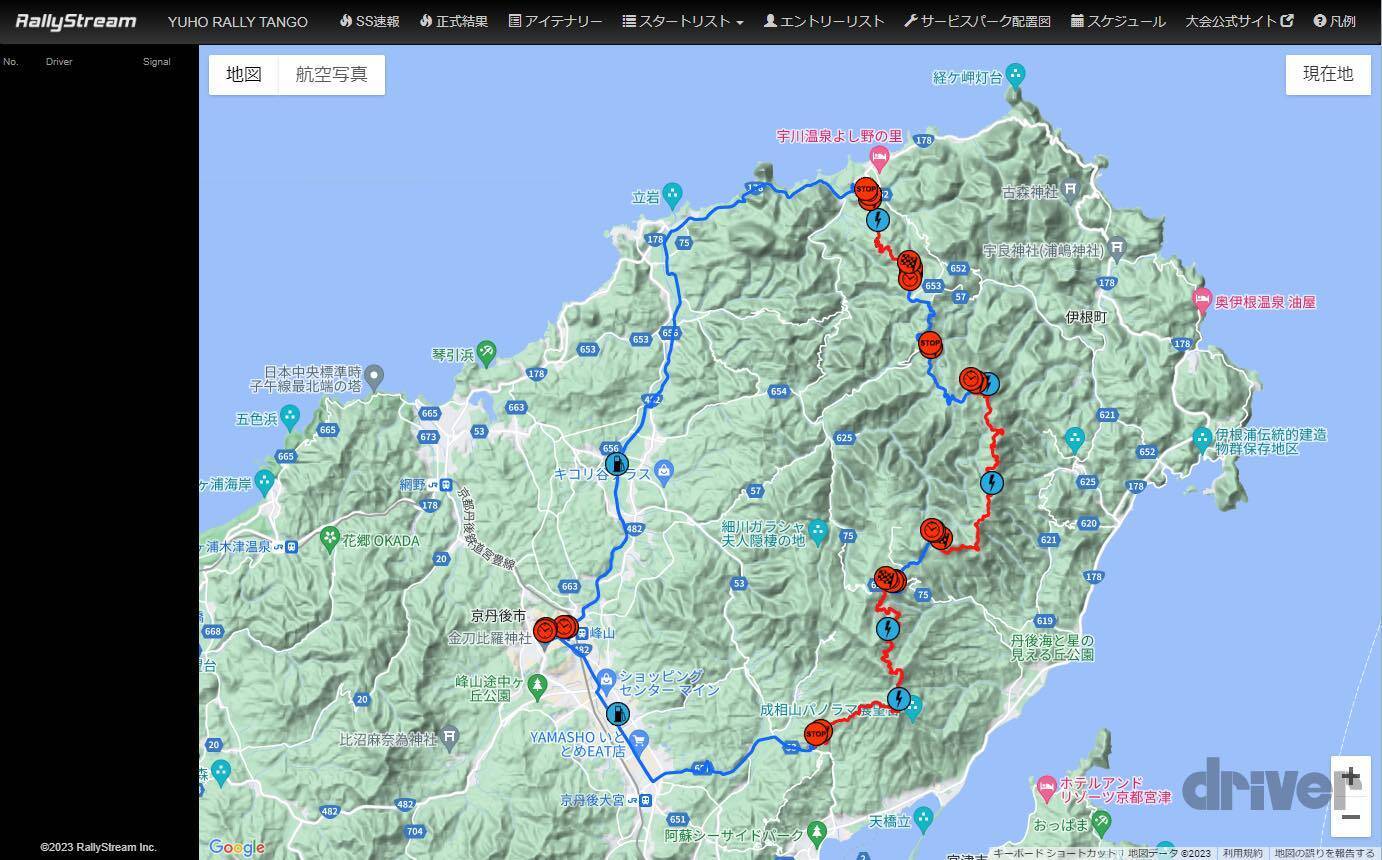Image resolution: width=1382 pixels, height=860 pixels.
Task: Click the fuel pump marker above YAMASHO store
Action: [618, 714]
